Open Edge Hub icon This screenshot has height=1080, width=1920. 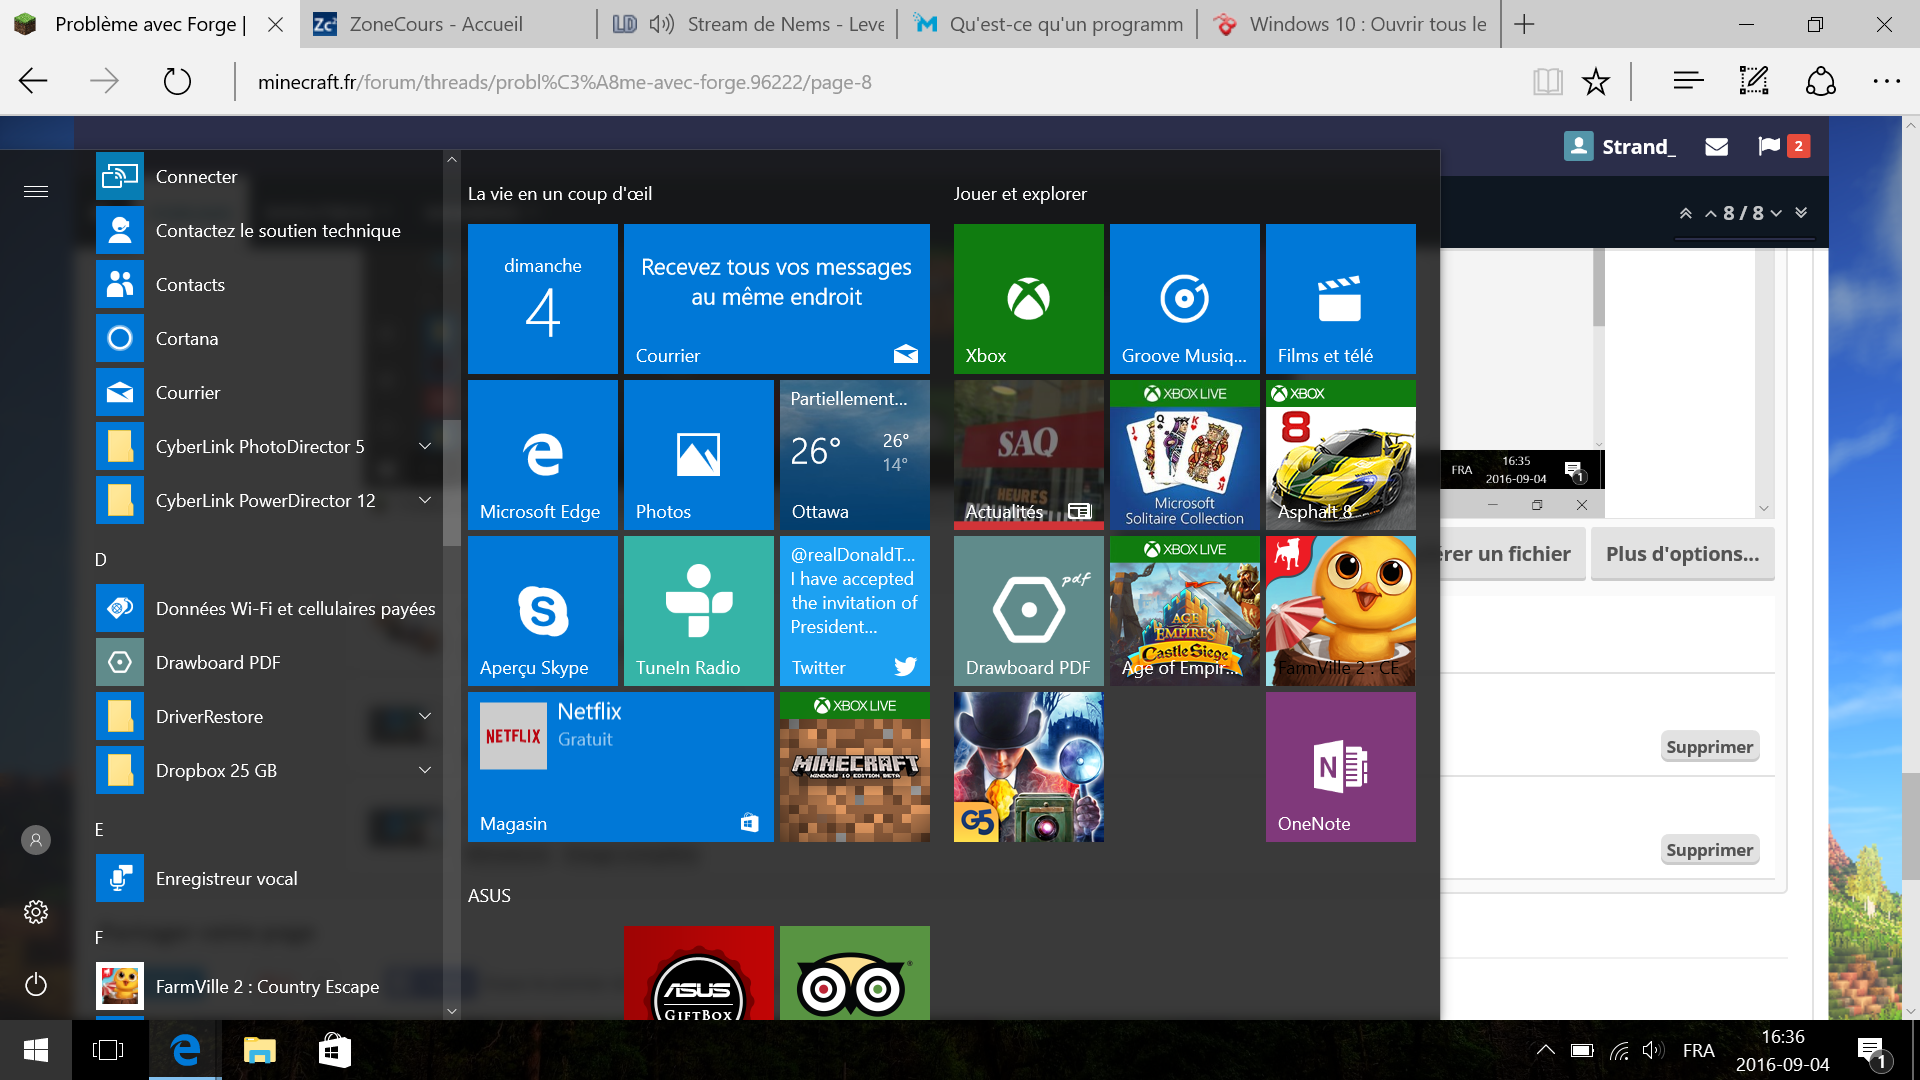1688,81
